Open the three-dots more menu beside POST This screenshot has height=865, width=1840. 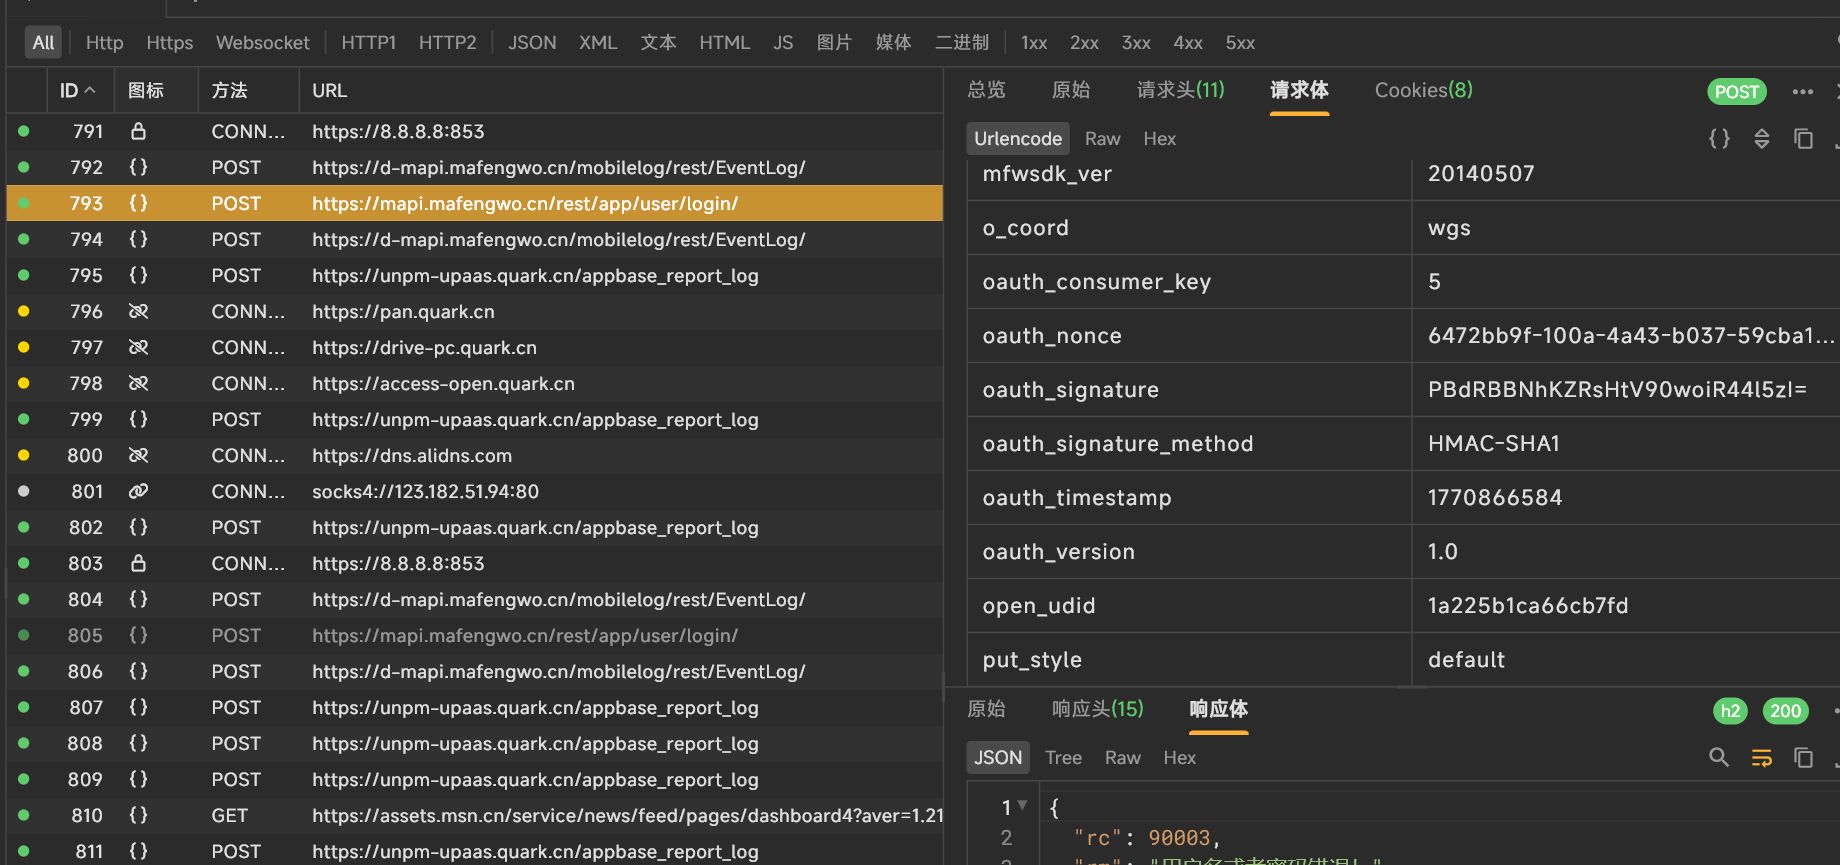[x=1802, y=91]
